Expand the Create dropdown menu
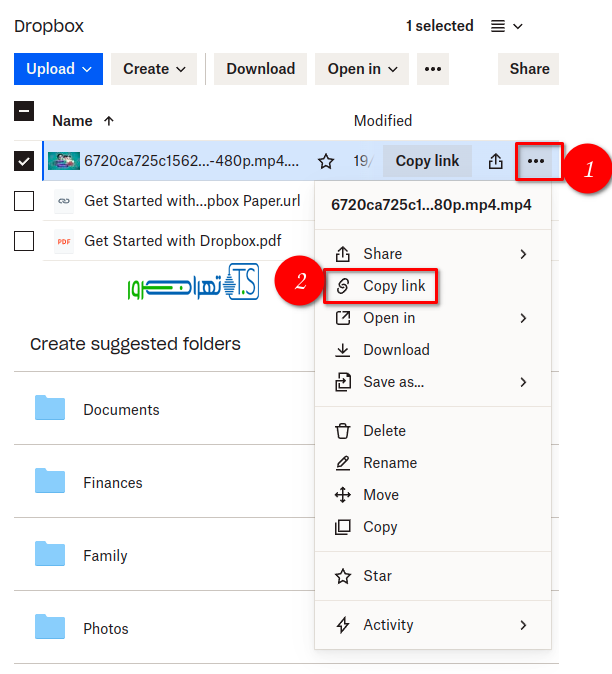Screen dimensions: 612x674 coord(153,69)
